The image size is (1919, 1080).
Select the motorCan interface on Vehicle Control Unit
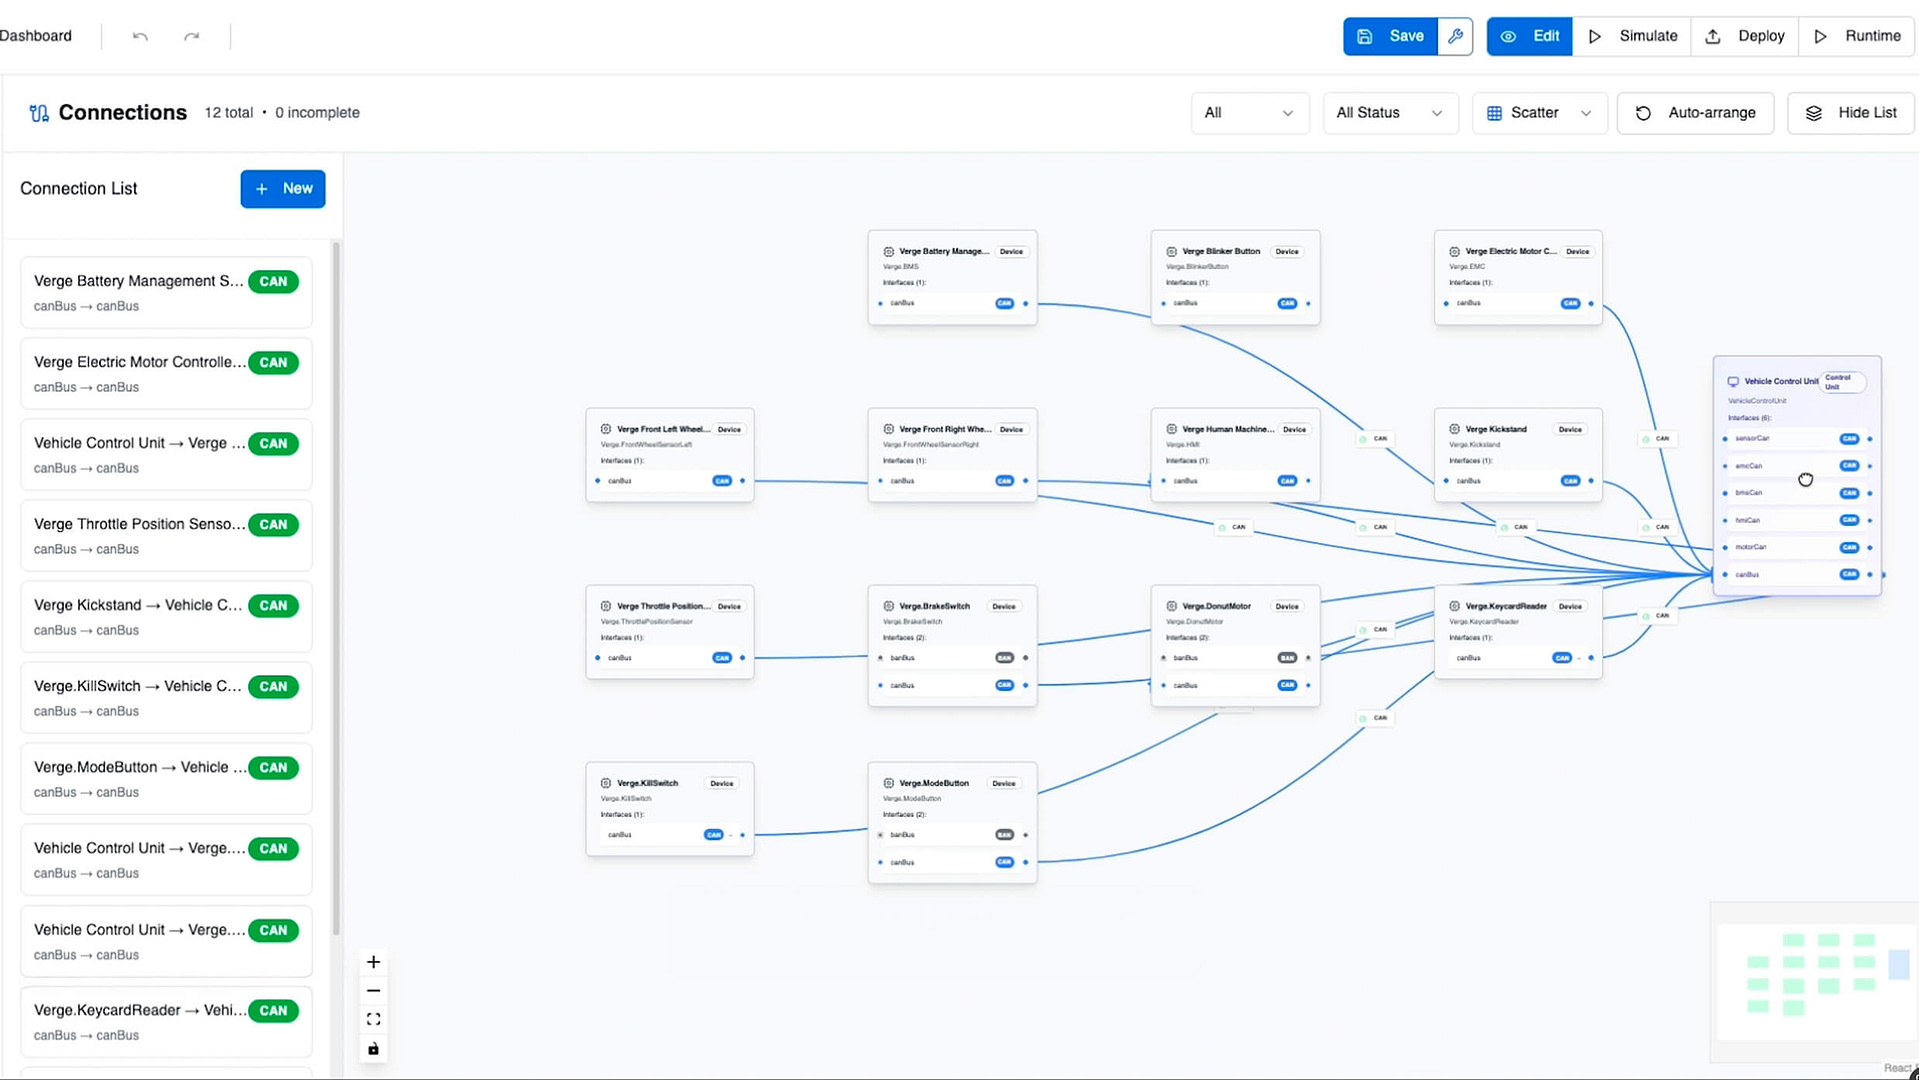pos(1797,547)
